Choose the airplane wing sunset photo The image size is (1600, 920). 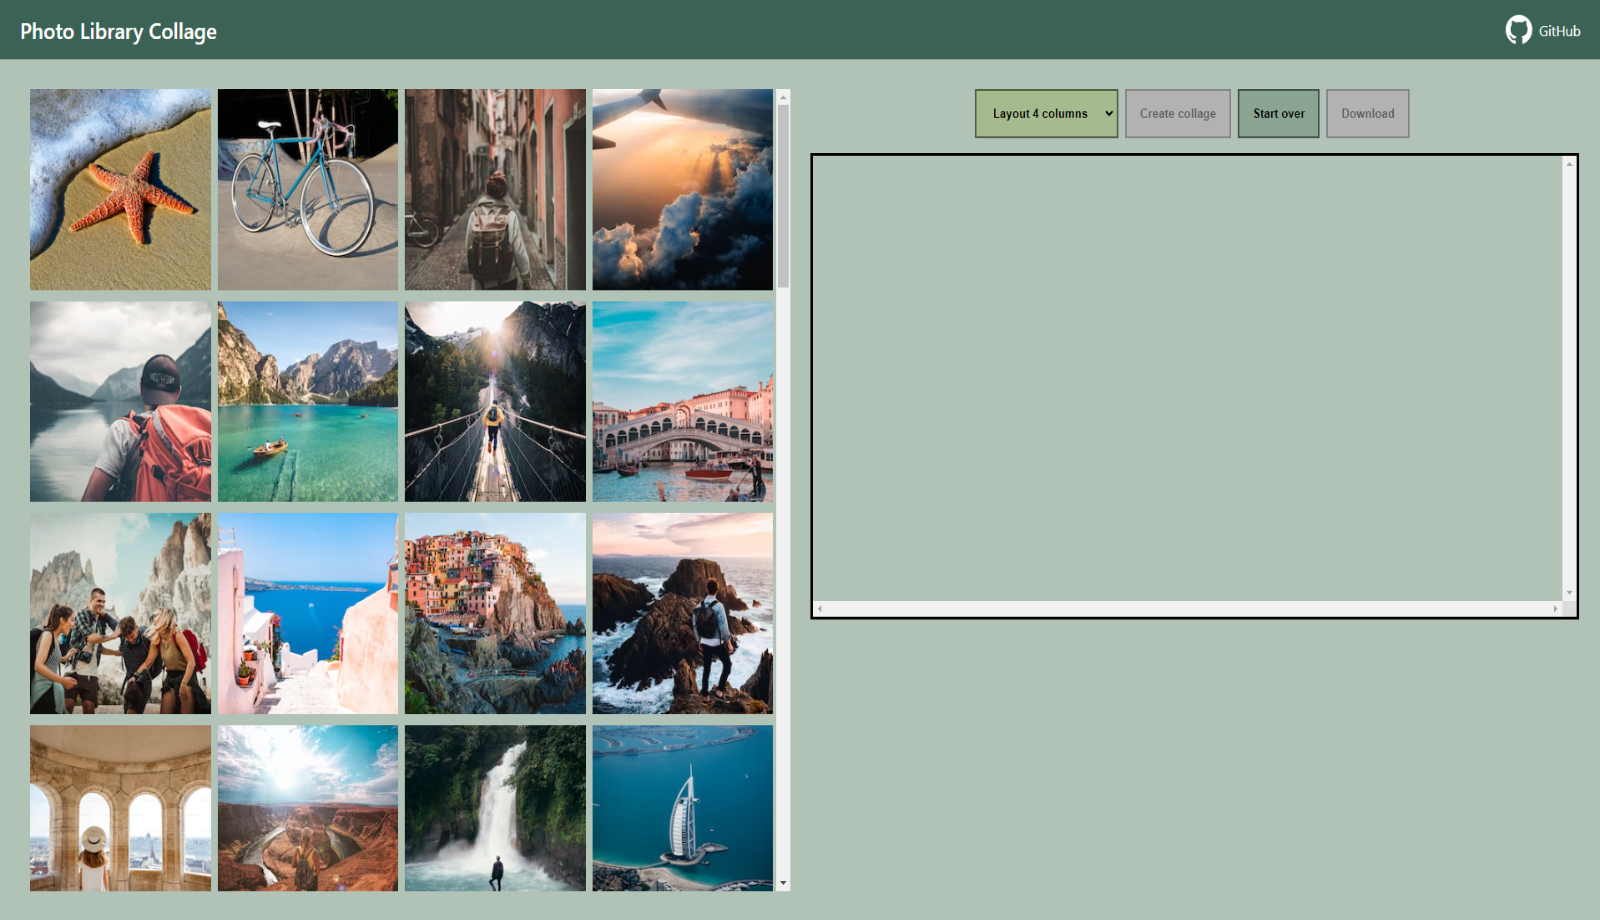click(x=682, y=190)
